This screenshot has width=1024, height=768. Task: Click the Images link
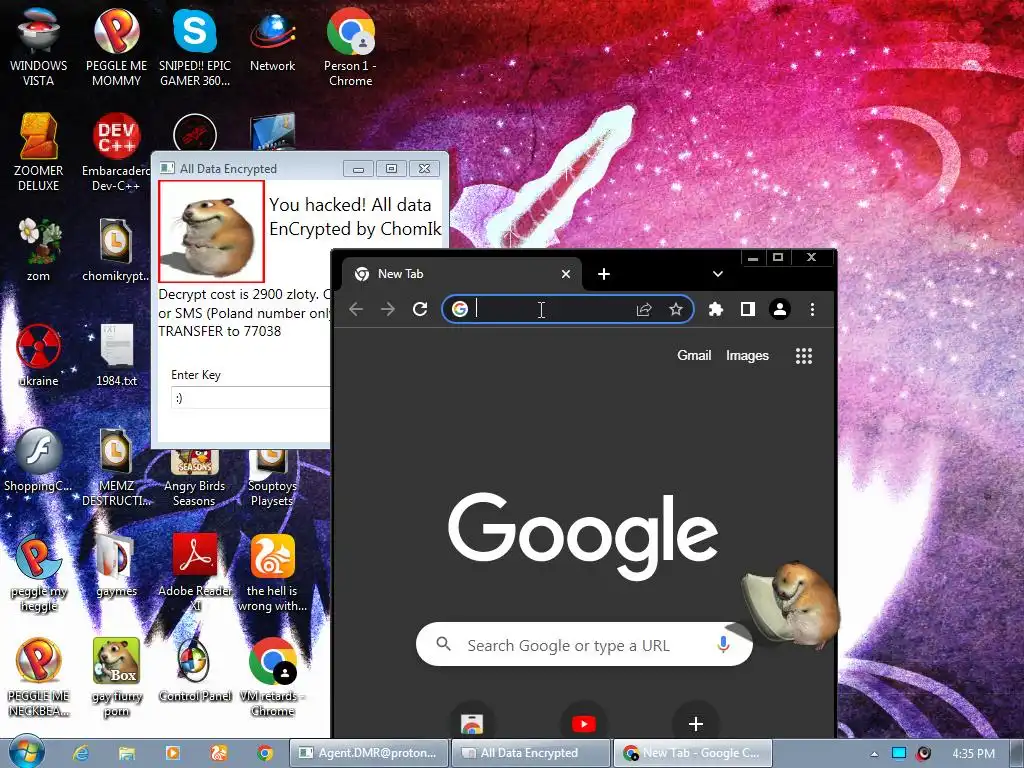747,355
